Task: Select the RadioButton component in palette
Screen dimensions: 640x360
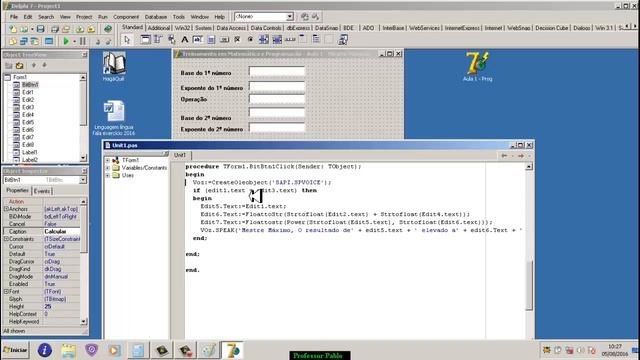Action: pos(250,40)
